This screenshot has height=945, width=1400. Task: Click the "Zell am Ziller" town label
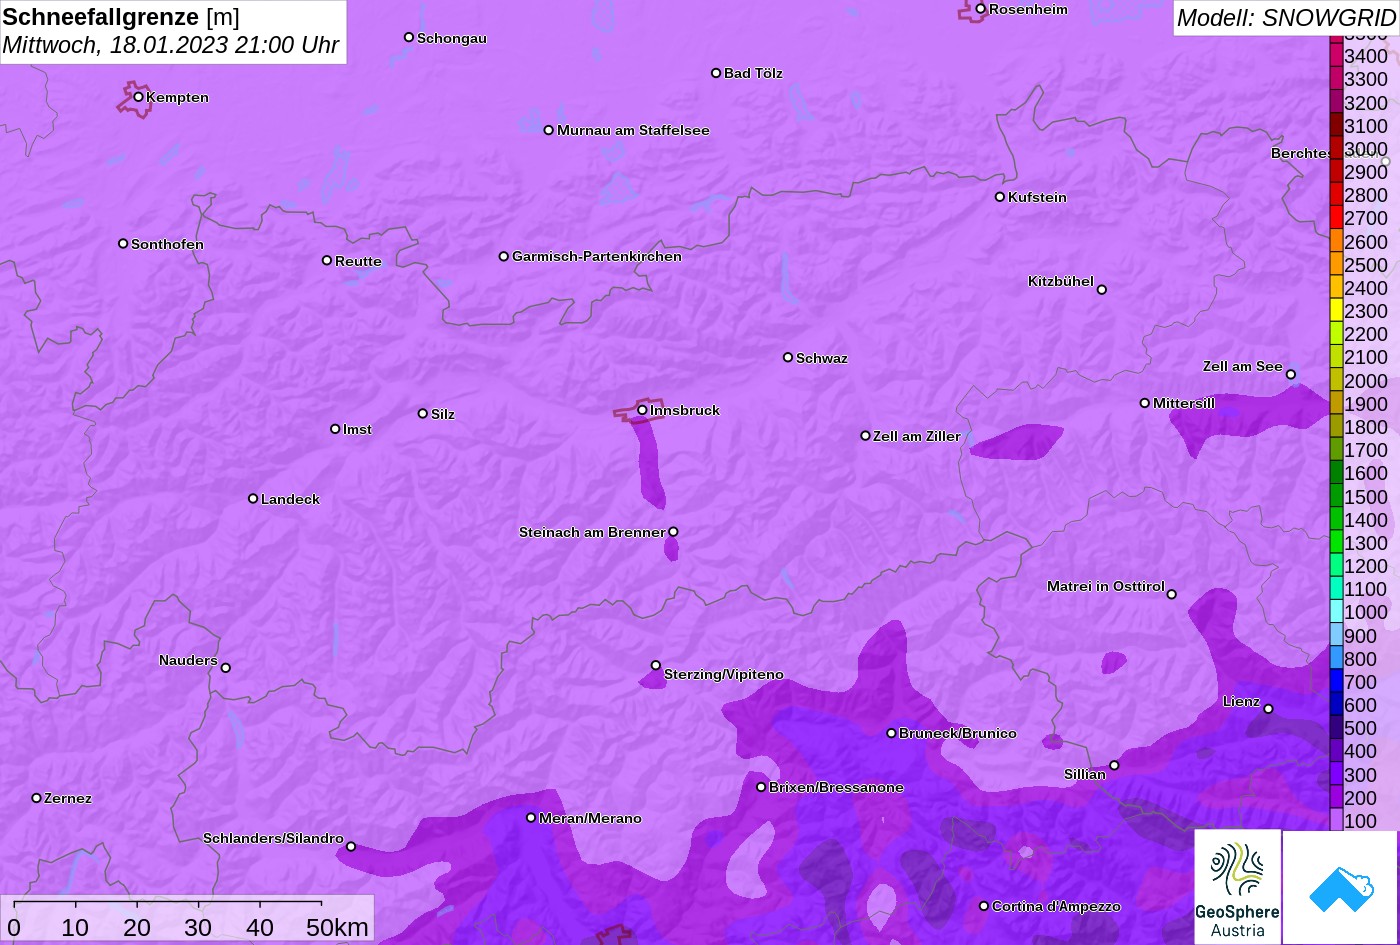point(917,436)
